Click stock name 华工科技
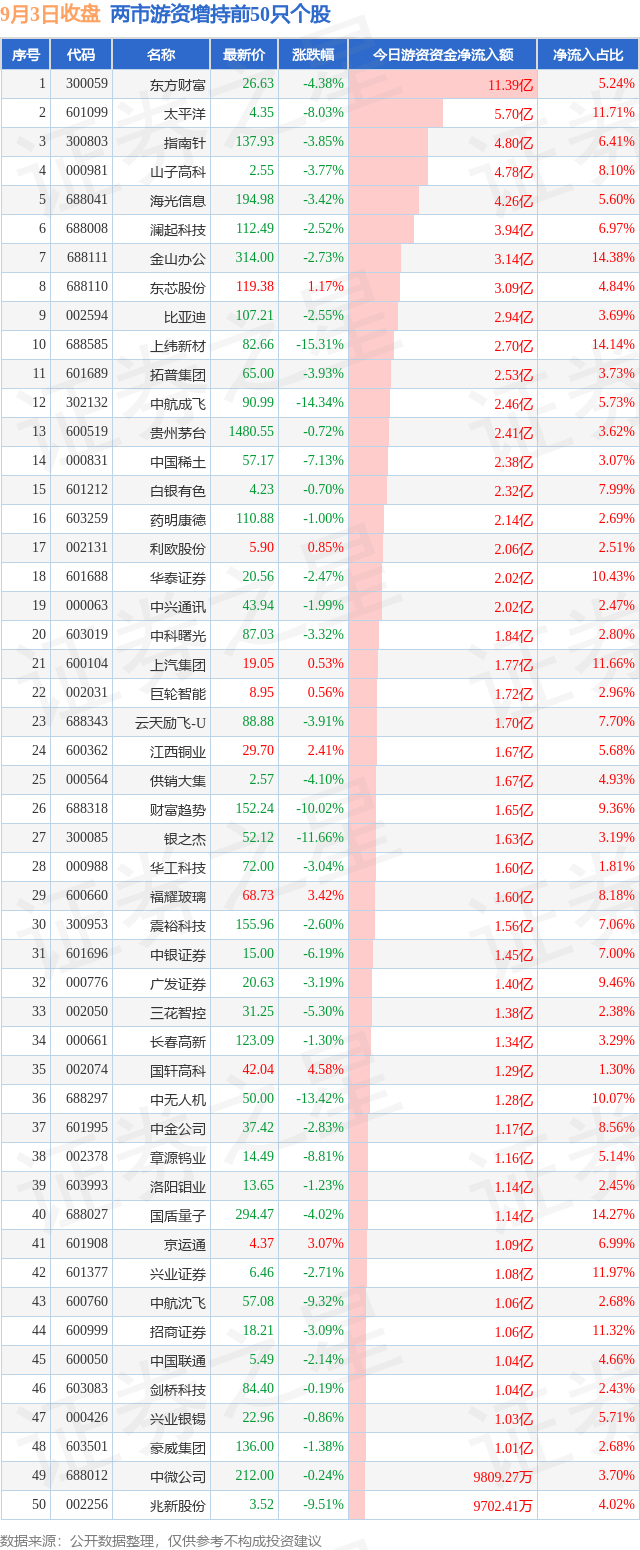This screenshot has width=640, height=1550. pyautogui.click(x=178, y=867)
